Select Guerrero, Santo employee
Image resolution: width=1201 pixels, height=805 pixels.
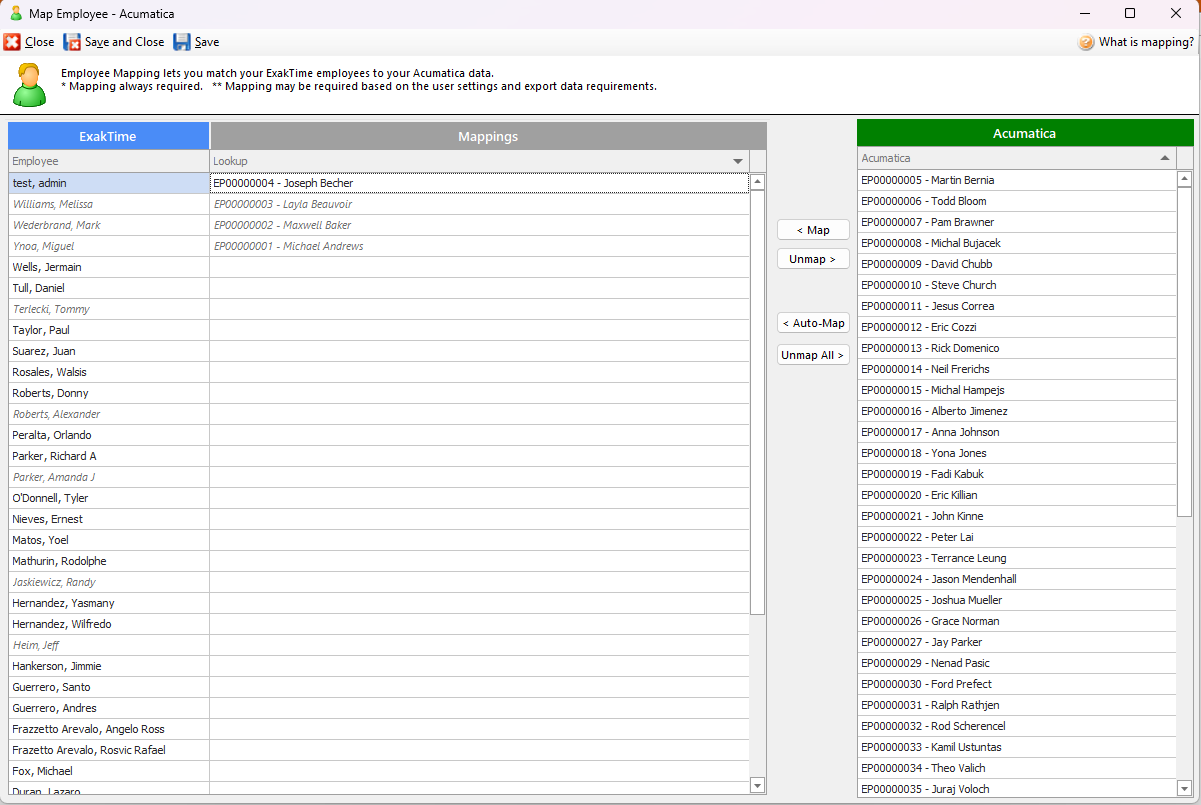click(x=109, y=687)
